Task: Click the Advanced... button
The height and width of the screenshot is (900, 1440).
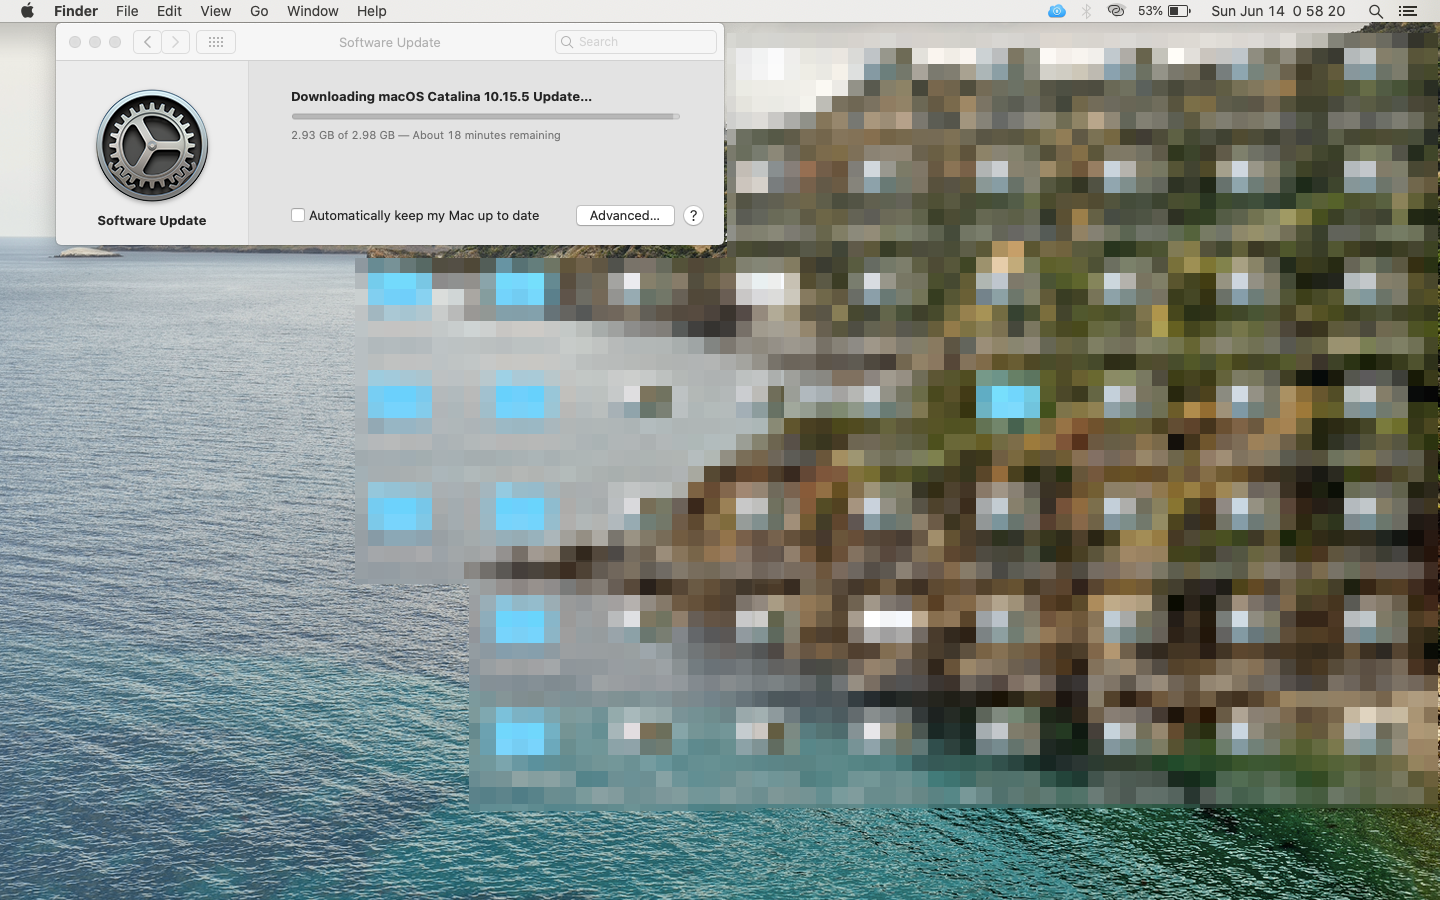Action: pyautogui.click(x=625, y=216)
